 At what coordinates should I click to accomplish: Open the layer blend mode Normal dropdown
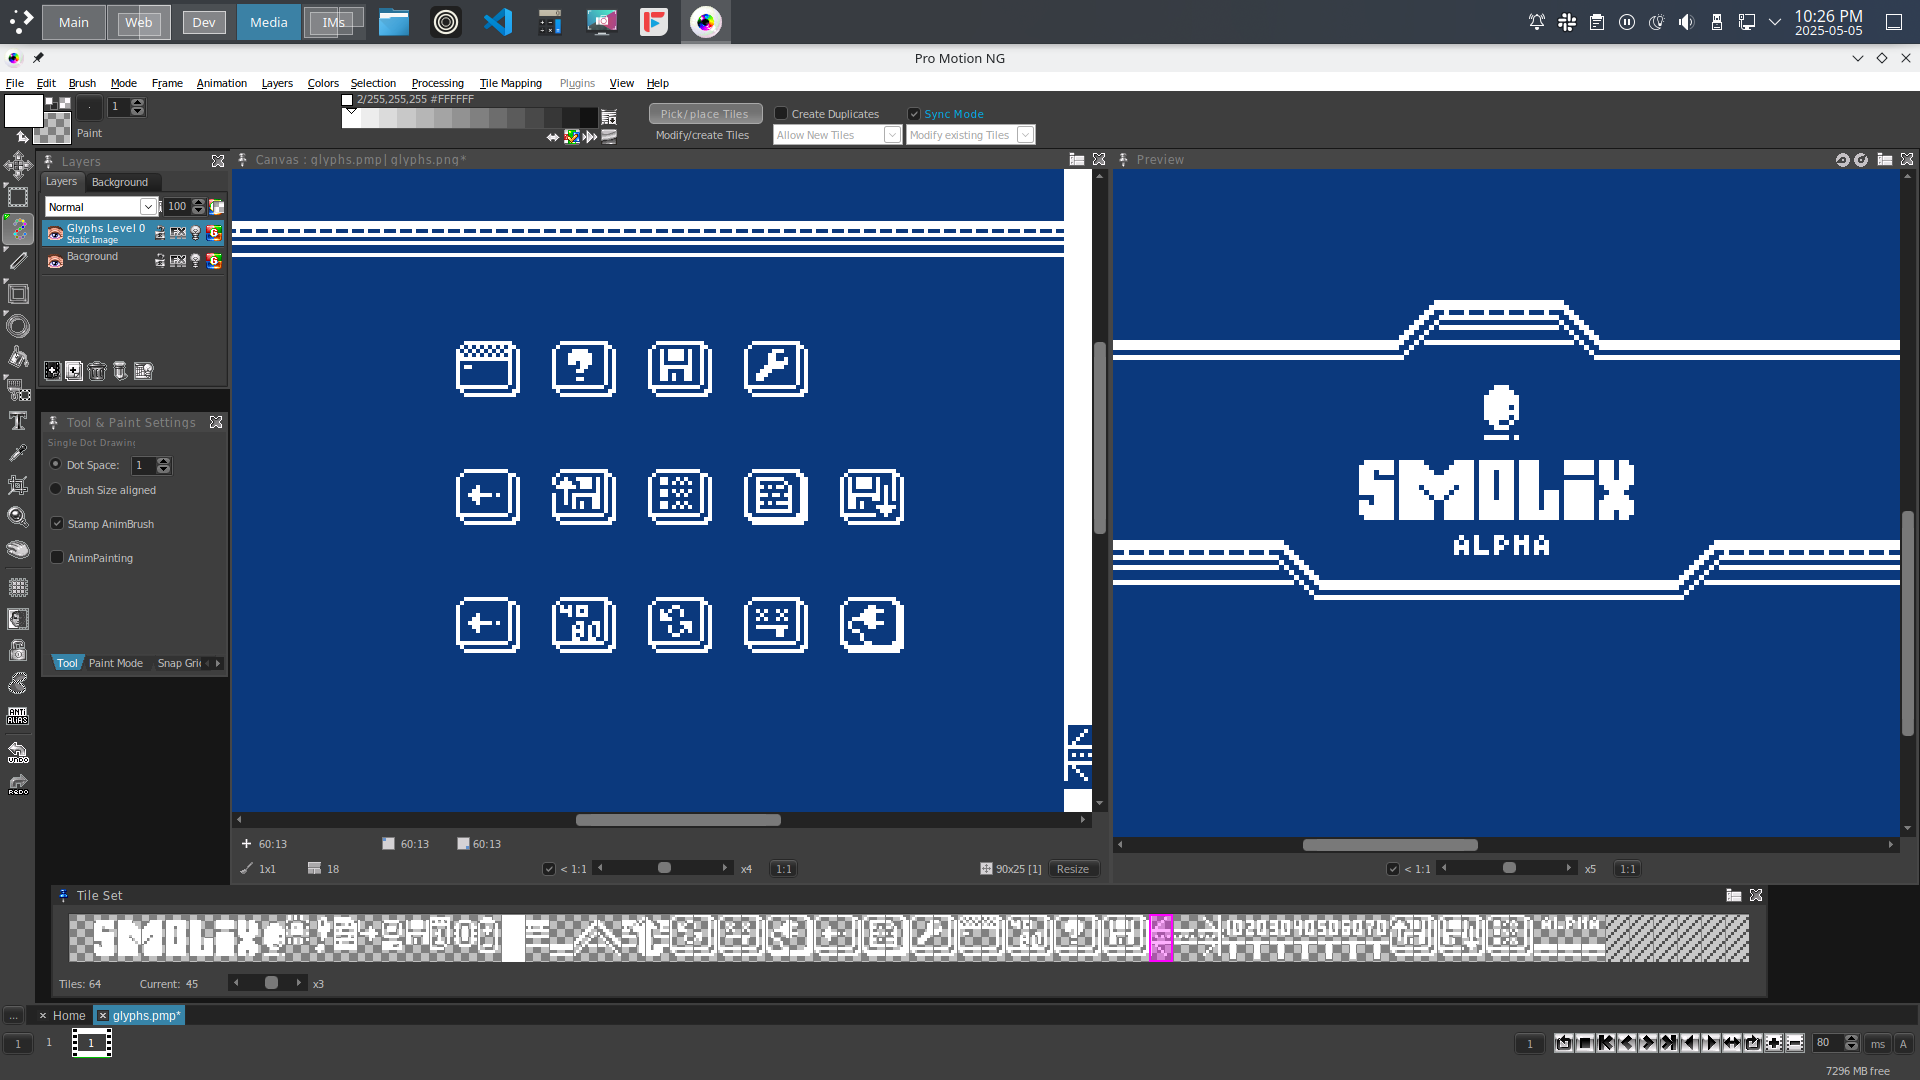point(148,207)
